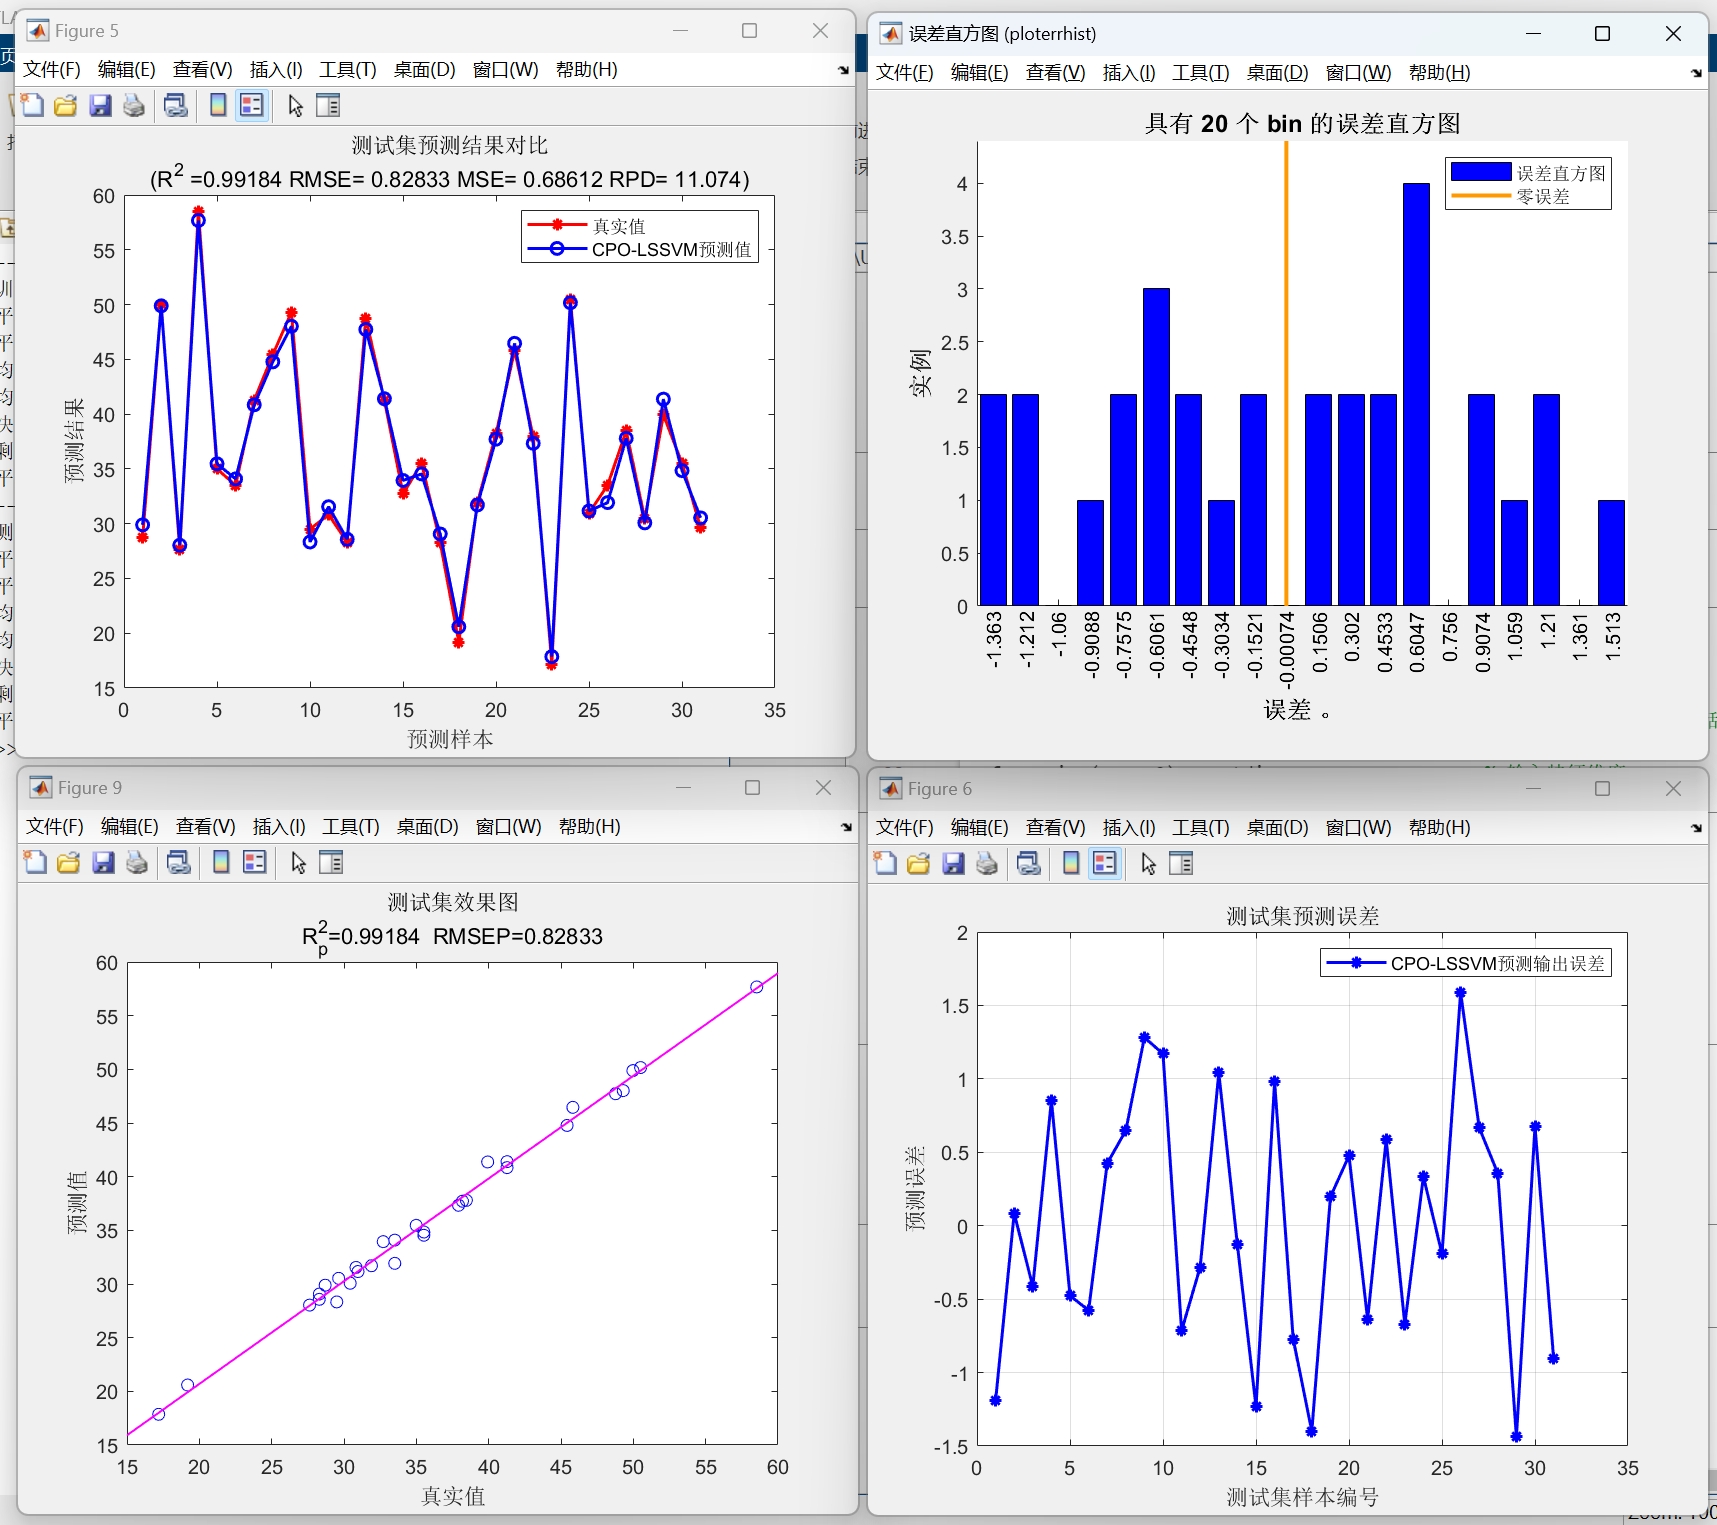The width and height of the screenshot is (1717, 1525).
Task: Click Figure 6 title 测试集预测误差
Action: [1303, 916]
